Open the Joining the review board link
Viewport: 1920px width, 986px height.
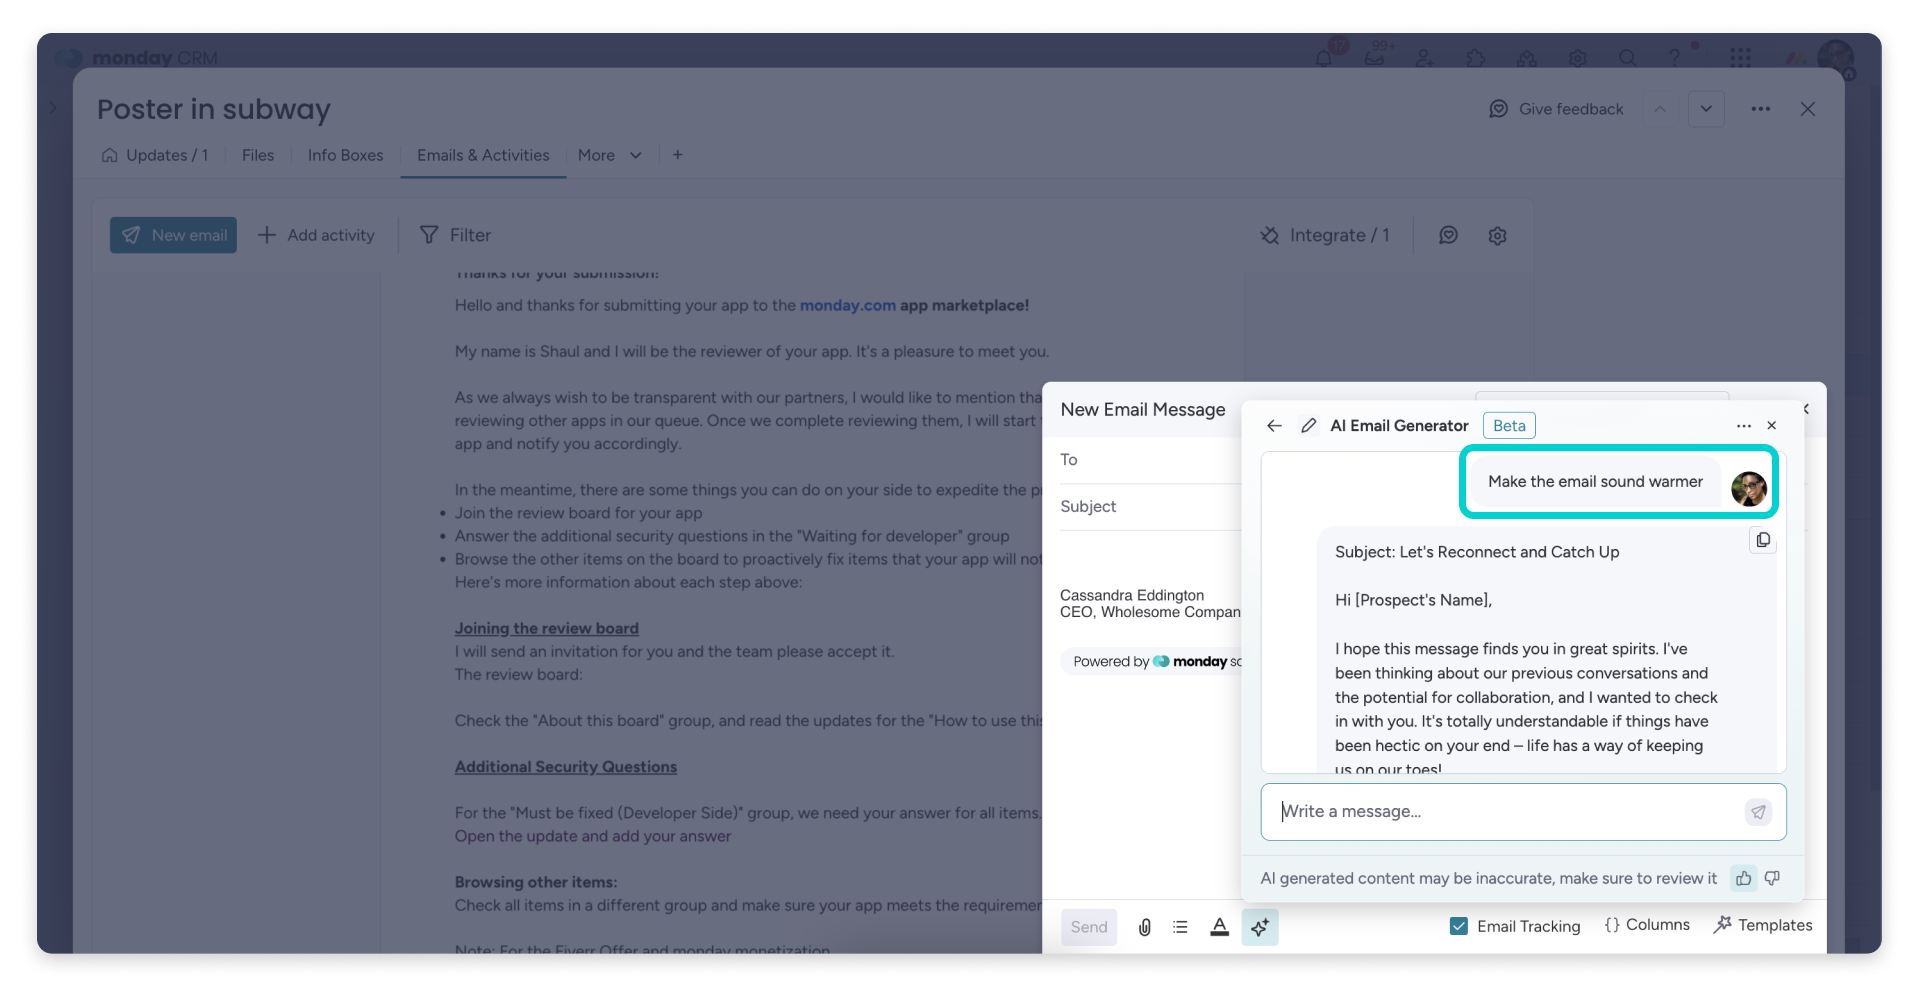[x=547, y=628]
